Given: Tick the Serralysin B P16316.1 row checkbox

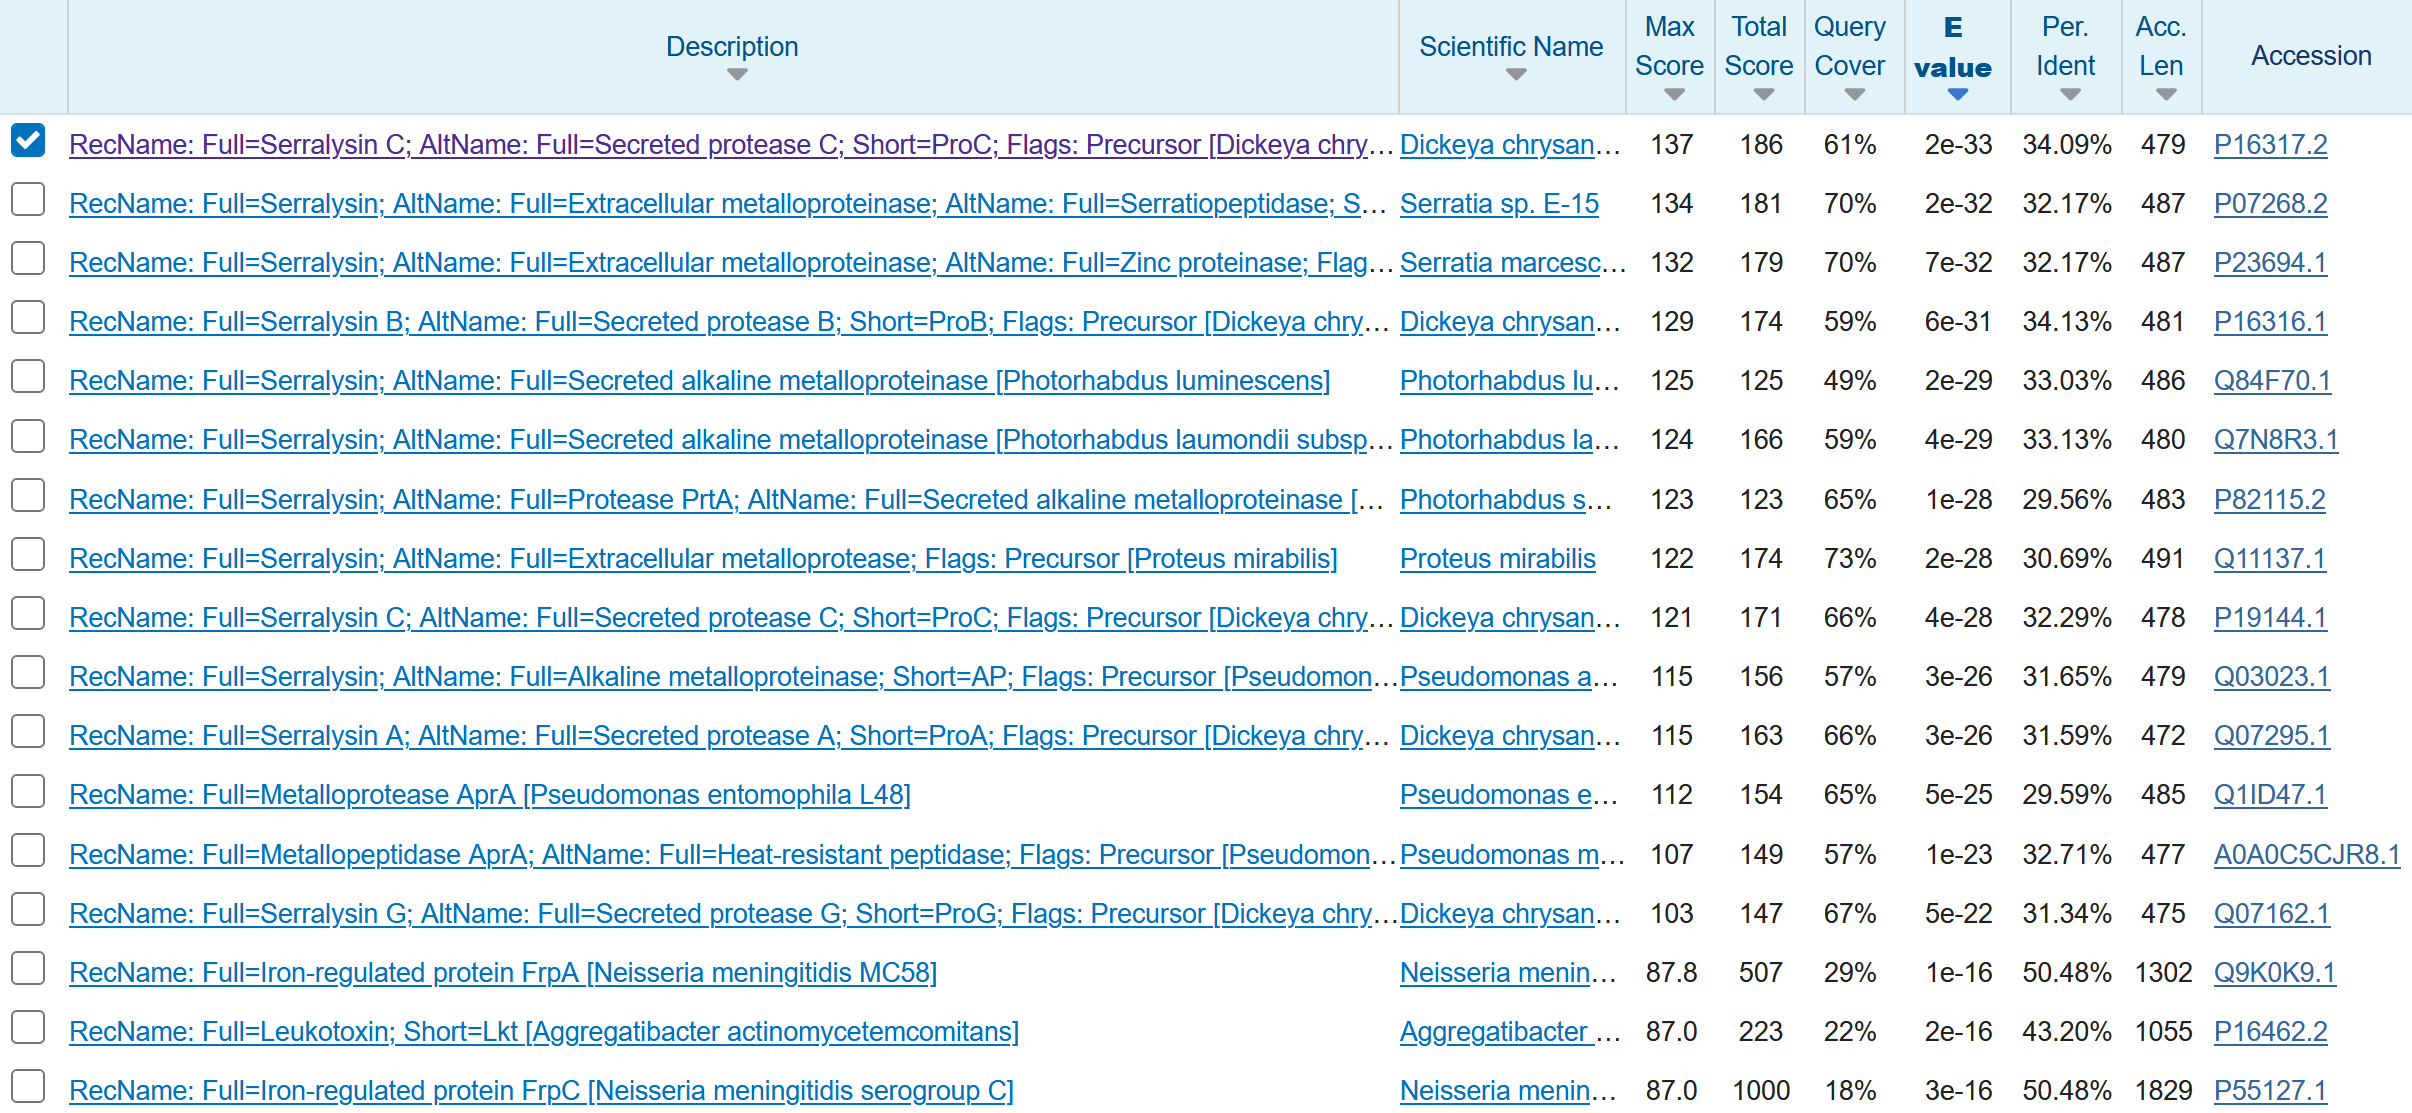Looking at the screenshot, I should click(28, 317).
